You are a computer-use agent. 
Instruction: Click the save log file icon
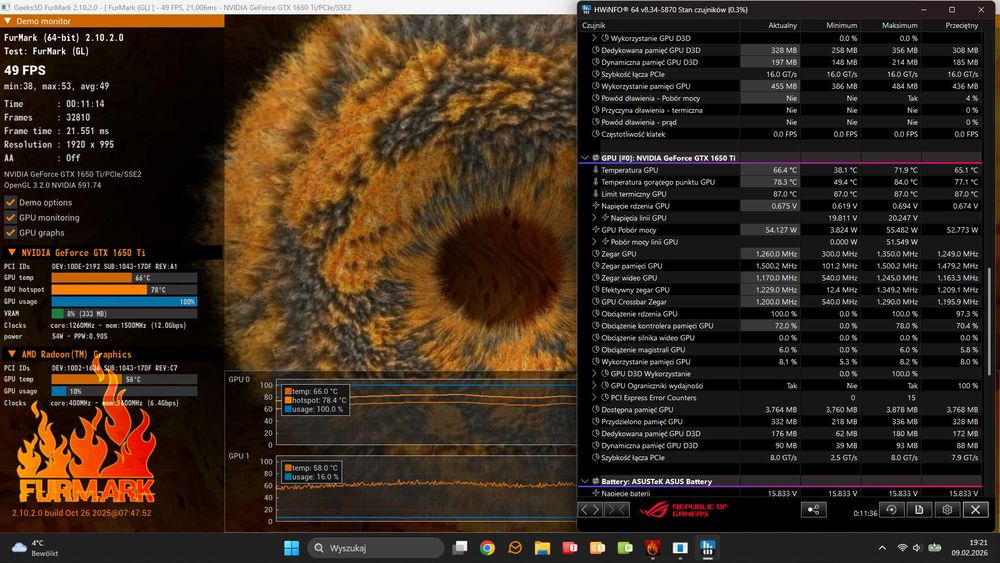[918, 510]
